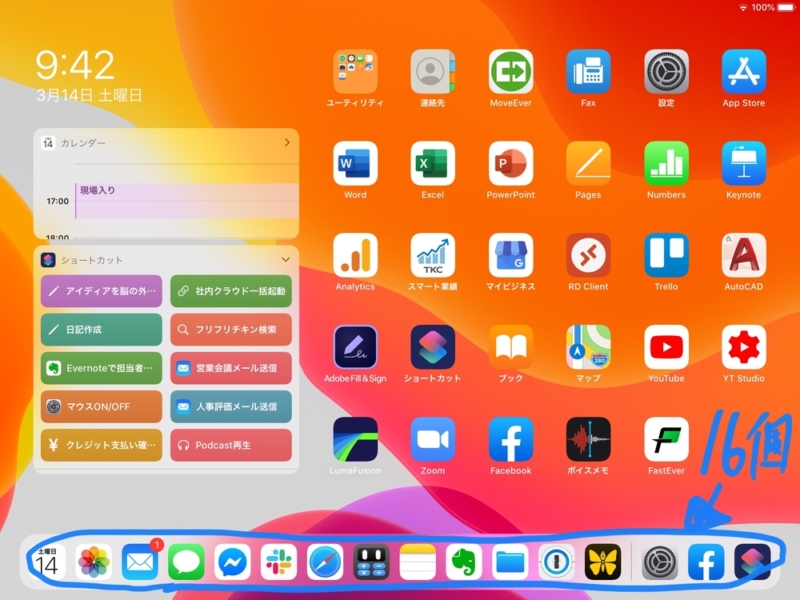Open Safari from the dock
This screenshot has height=600, width=800.
325,562
